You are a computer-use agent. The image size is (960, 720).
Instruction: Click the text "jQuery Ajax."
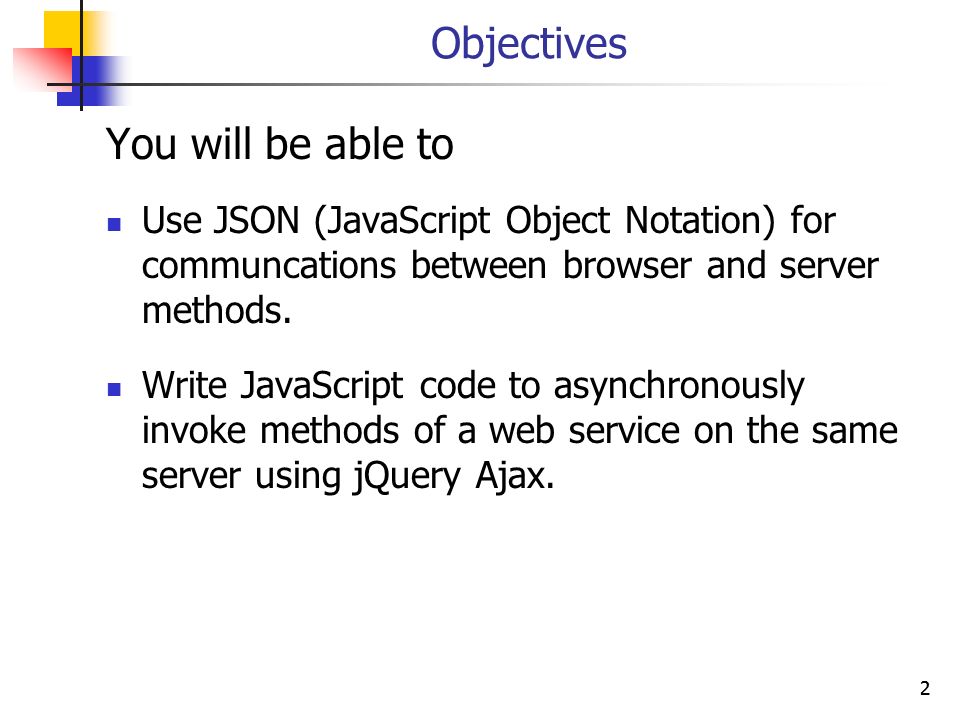pos(454,477)
